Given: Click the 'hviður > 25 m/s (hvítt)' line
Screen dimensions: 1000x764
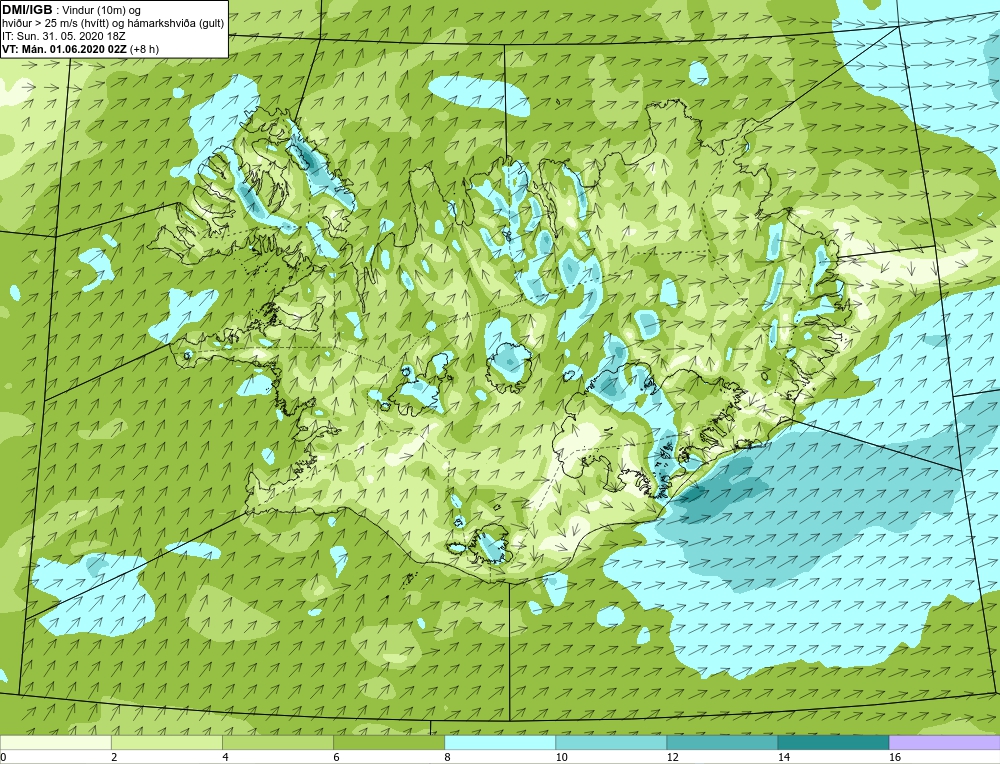Looking at the screenshot, I should click(x=113, y=24).
